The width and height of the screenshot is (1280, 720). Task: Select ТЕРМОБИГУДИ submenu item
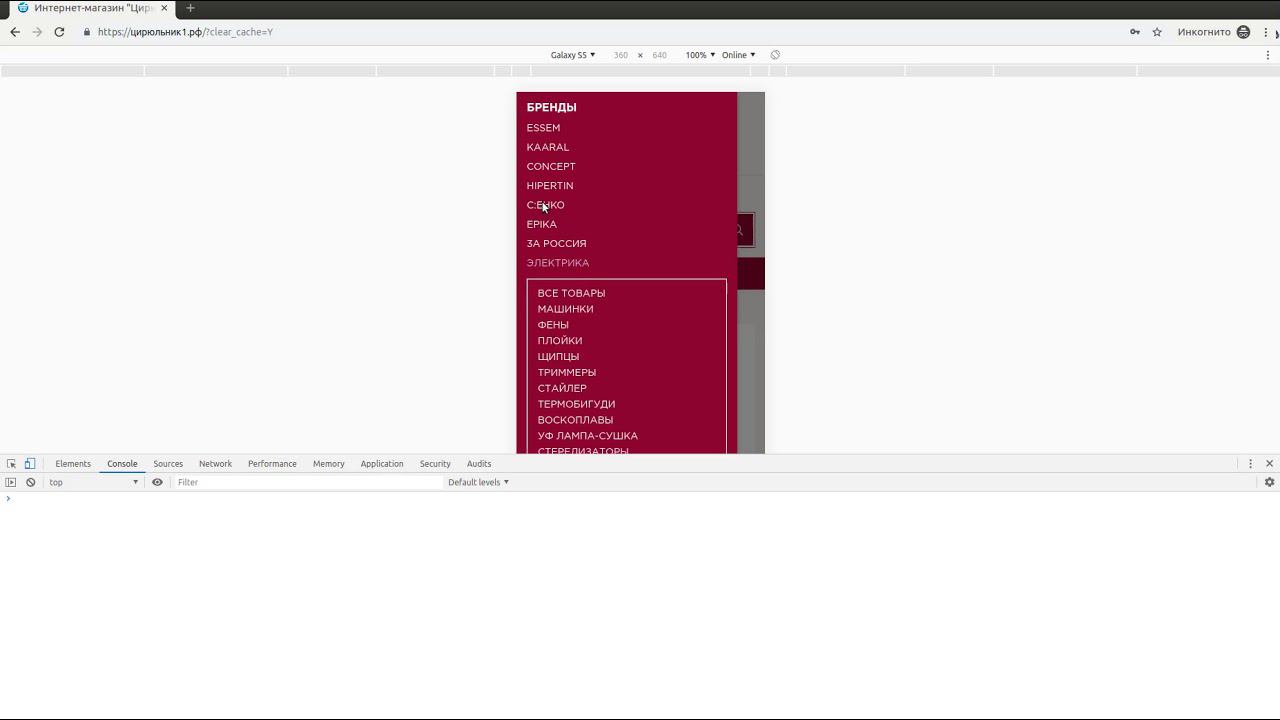point(576,404)
